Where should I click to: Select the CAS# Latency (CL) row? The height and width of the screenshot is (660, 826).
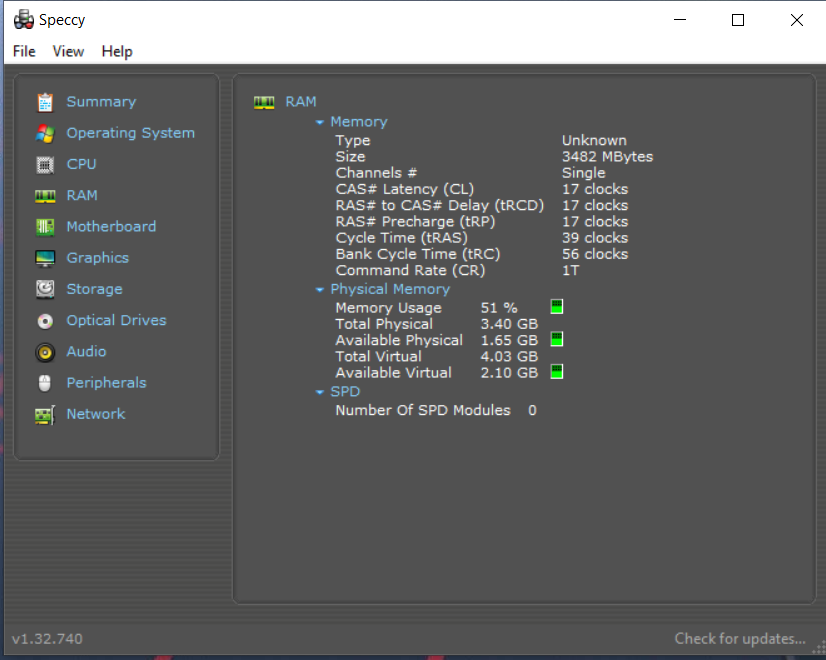click(481, 189)
